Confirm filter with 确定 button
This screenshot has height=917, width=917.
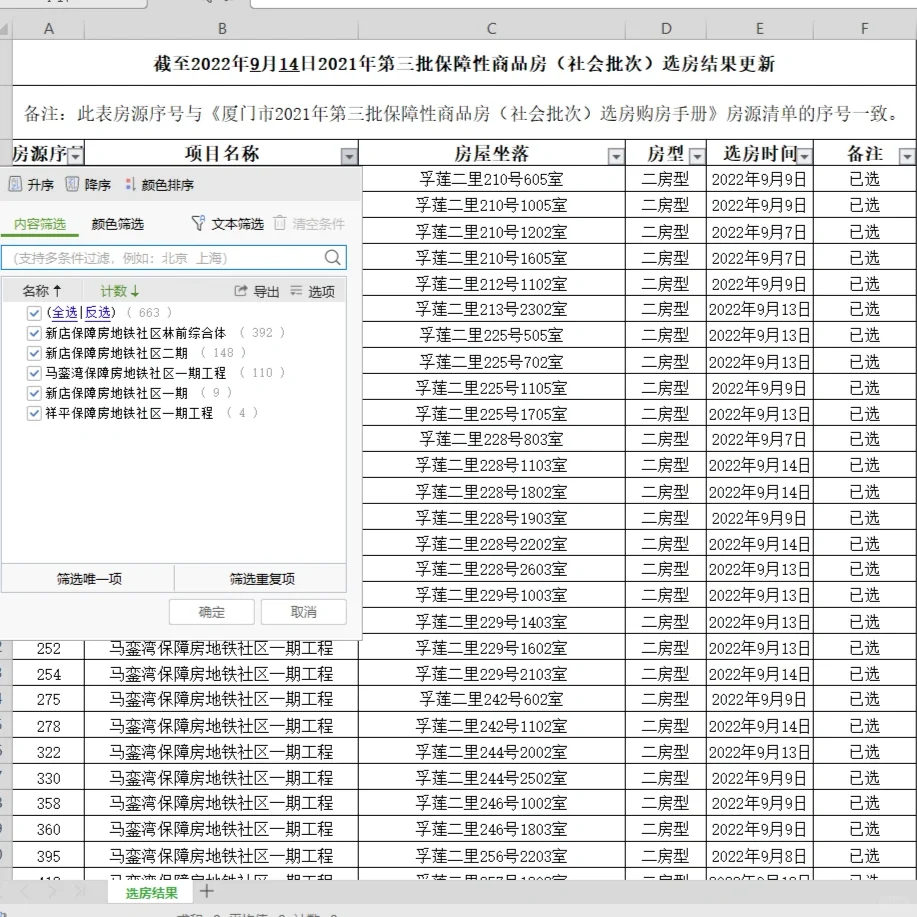coord(212,612)
